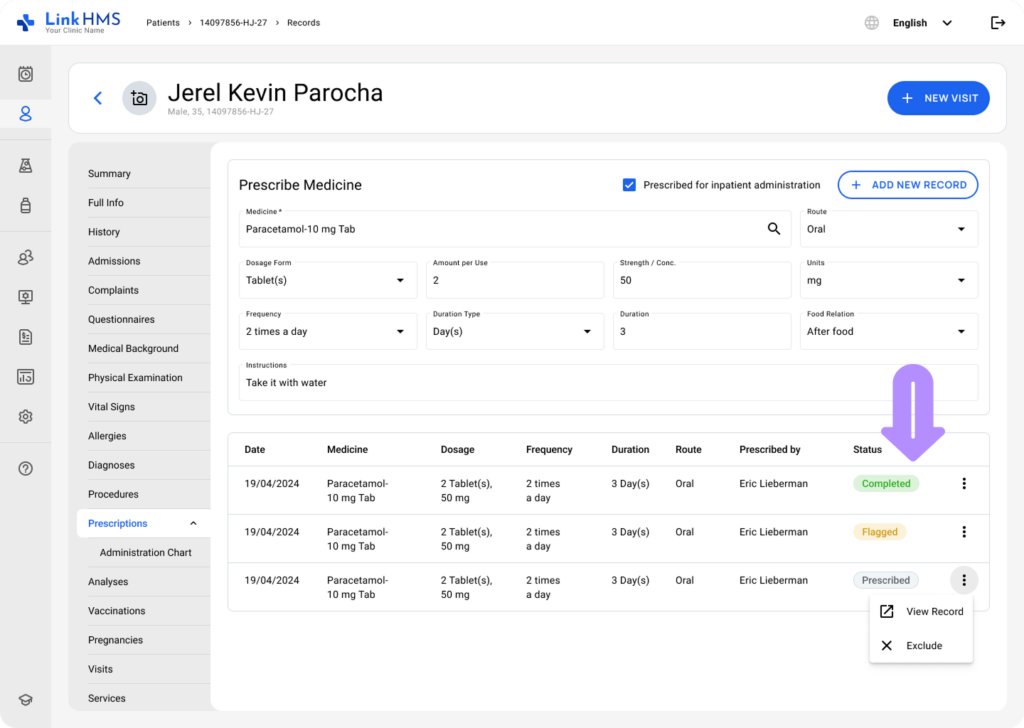Select View Record from context menu
The width and height of the screenshot is (1024, 728).
921,612
